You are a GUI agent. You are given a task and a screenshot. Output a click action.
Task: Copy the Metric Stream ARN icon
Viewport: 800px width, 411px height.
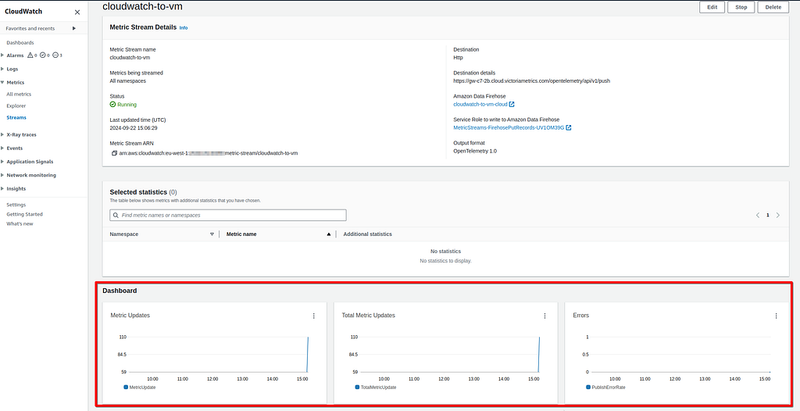[x=114, y=153]
